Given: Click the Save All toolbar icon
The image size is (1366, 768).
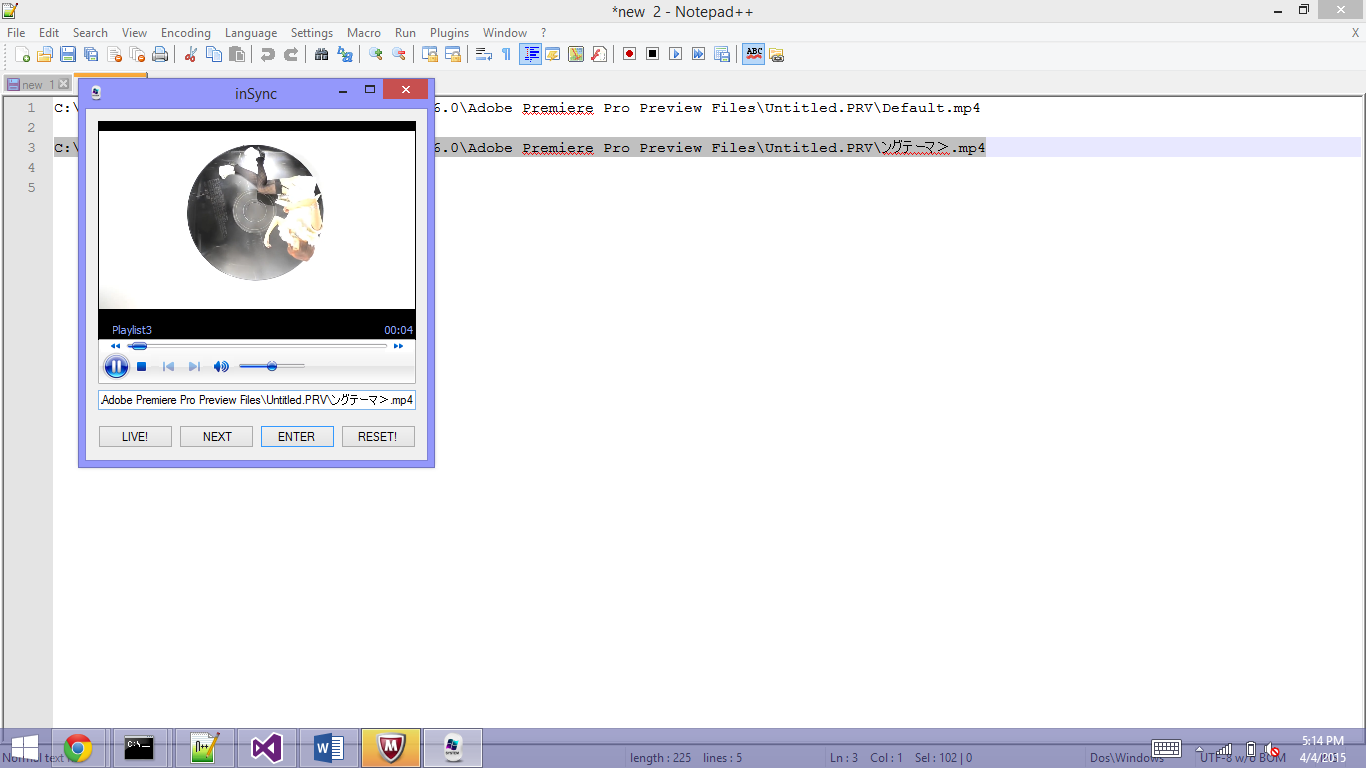Looking at the screenshot, I should (x=91, y=54).
